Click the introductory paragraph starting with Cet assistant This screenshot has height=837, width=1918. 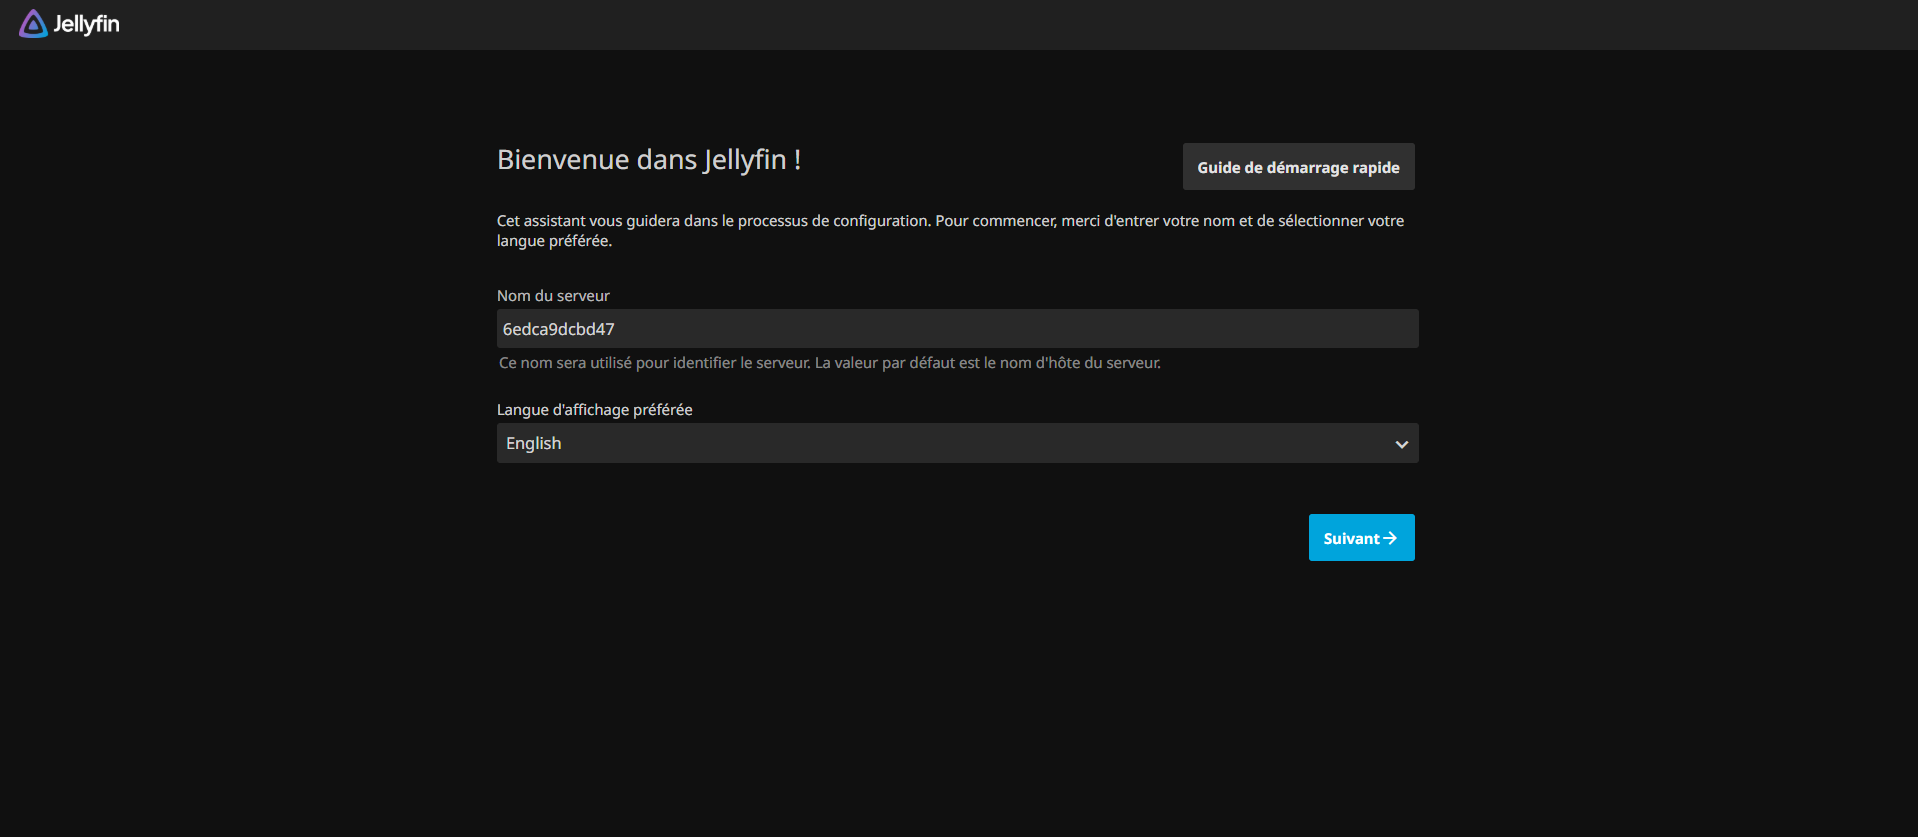pos(950,231)
